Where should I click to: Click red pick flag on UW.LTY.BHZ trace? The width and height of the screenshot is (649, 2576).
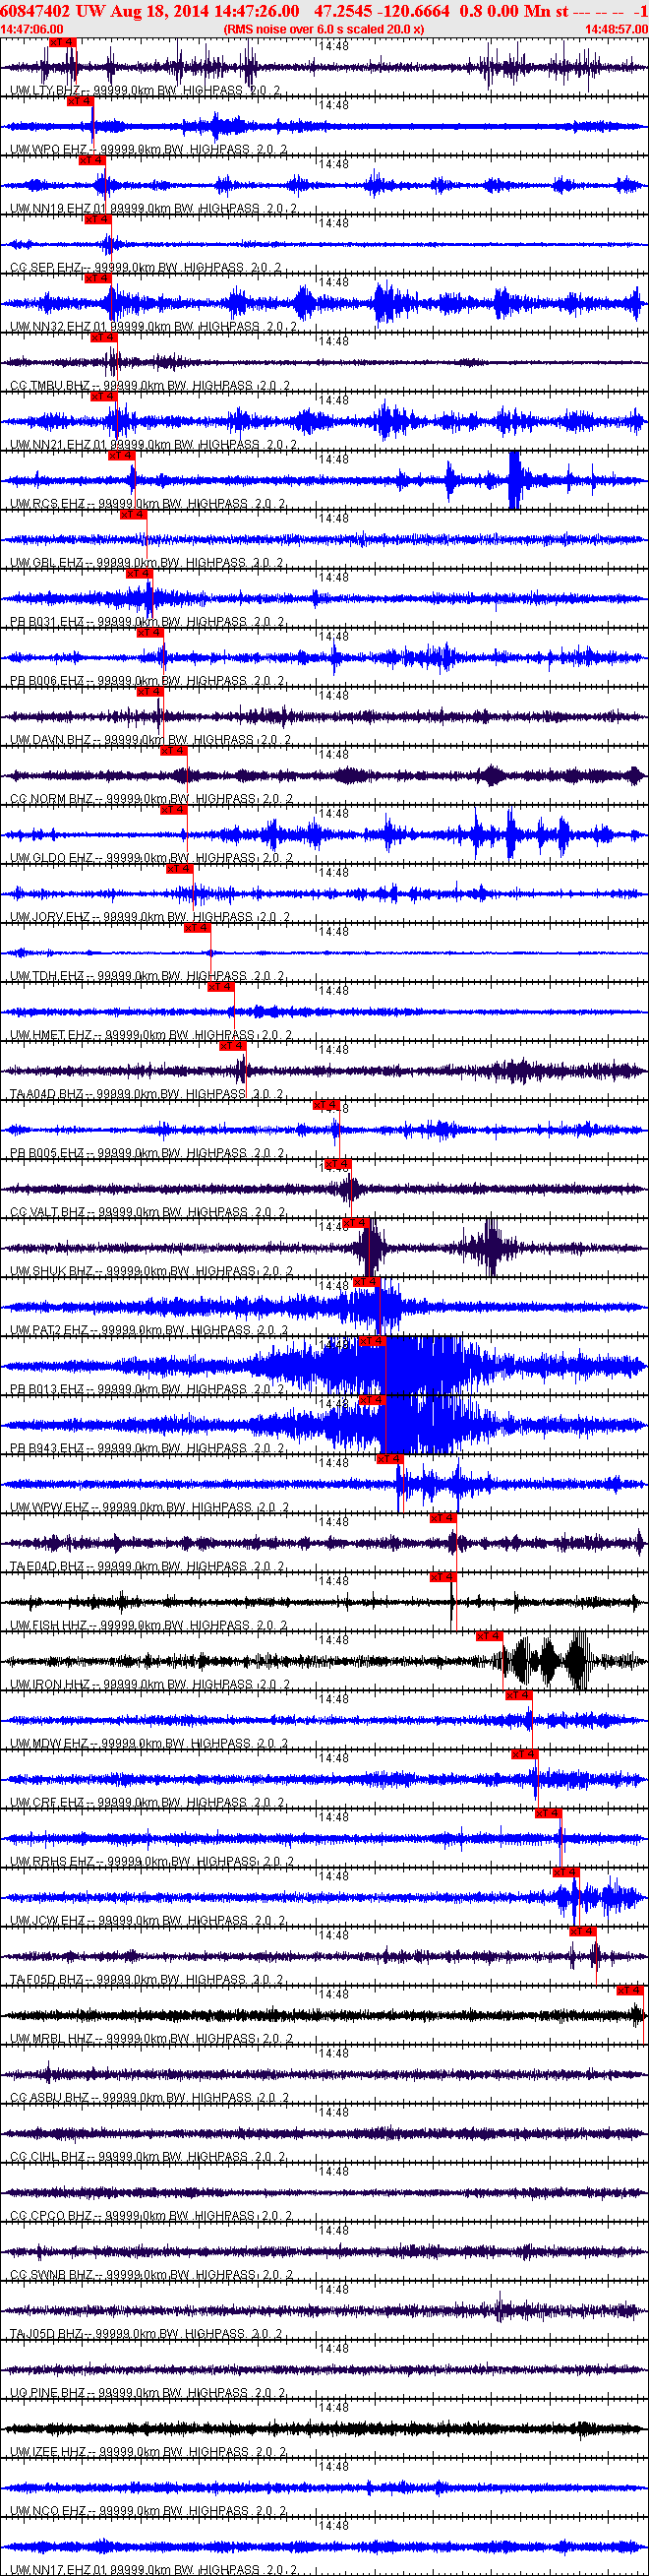point(62,43)
